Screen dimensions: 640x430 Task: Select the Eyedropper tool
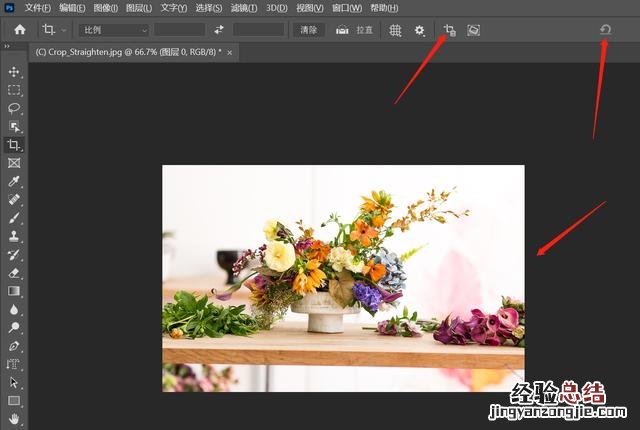coord(14,181)
